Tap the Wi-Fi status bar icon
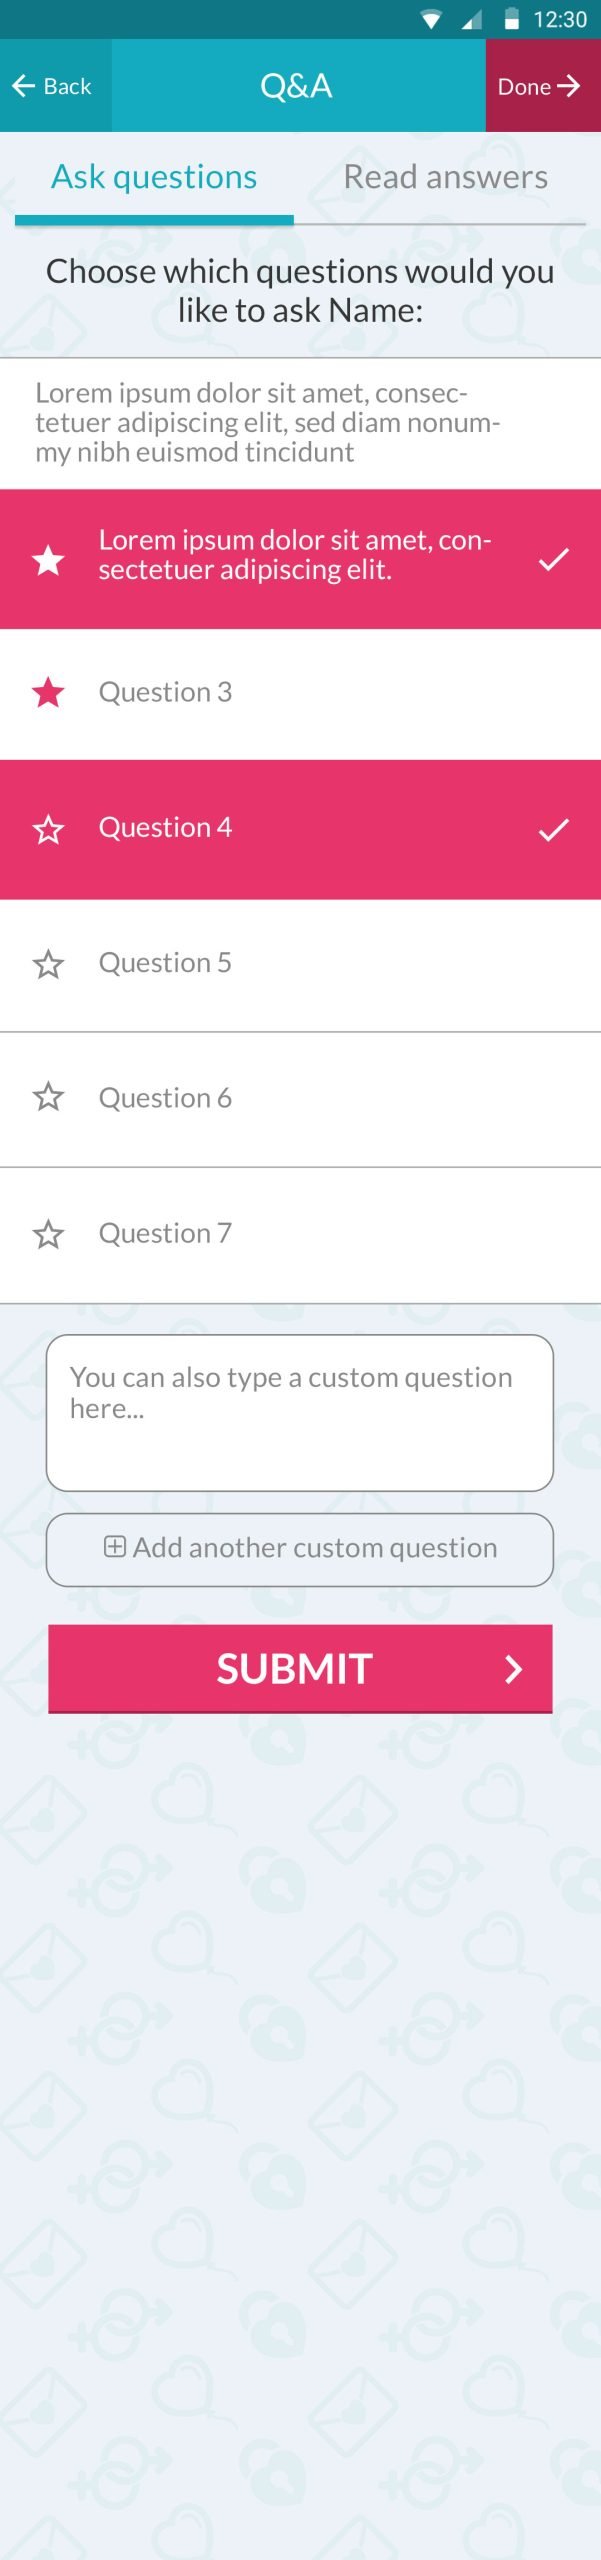601x2560 pixels. (x=431, y=20)
